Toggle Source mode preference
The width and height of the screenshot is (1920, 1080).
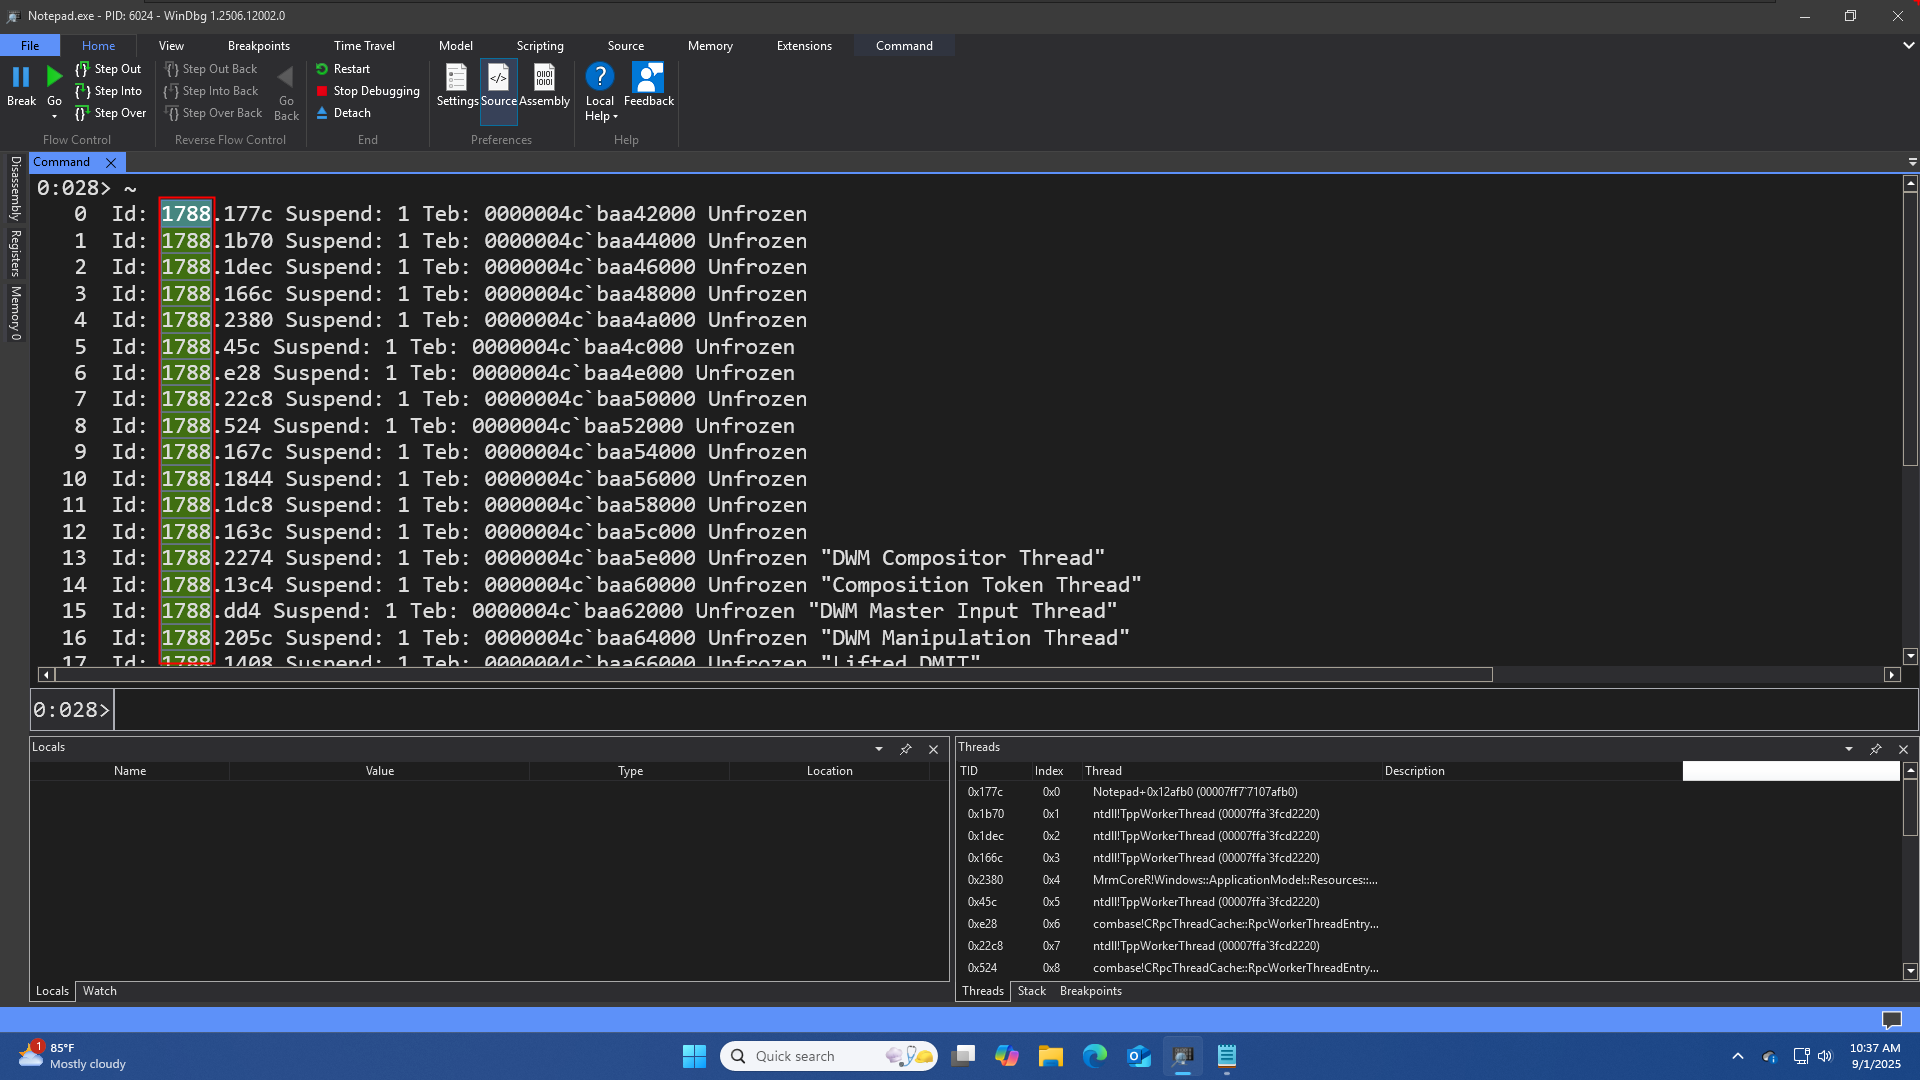point(498,78)
